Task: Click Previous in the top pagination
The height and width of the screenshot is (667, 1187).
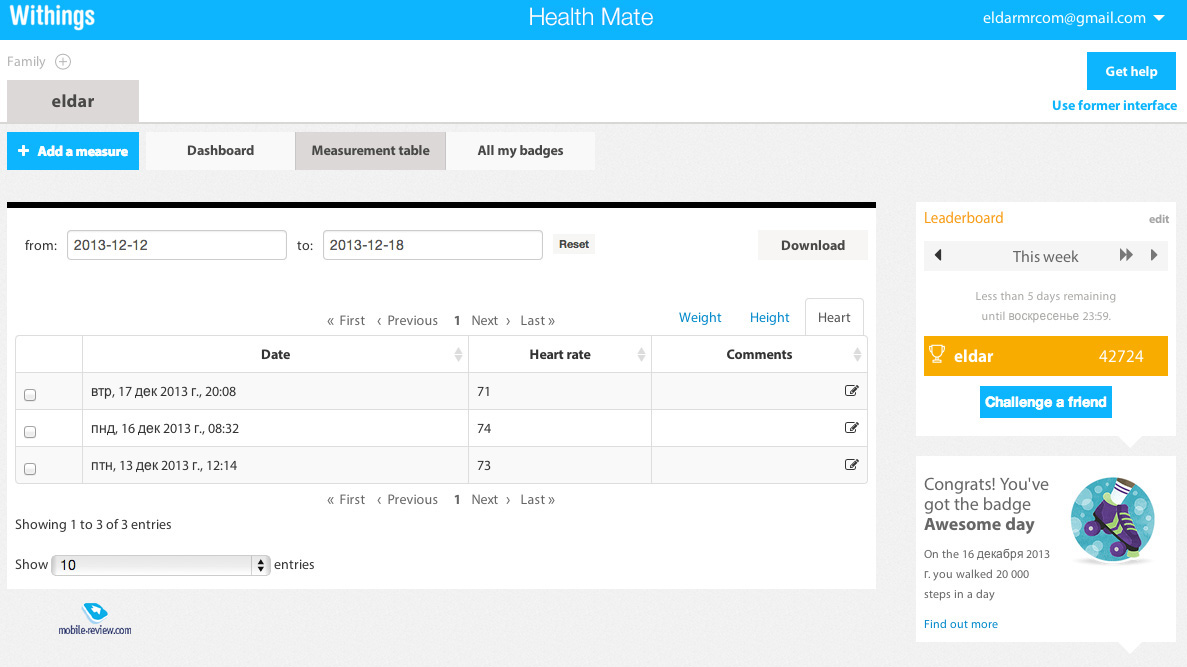Action: [407, 320]
